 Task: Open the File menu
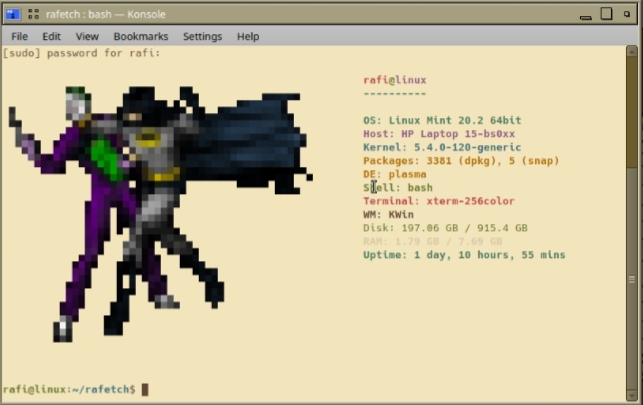tap(19, 36)
